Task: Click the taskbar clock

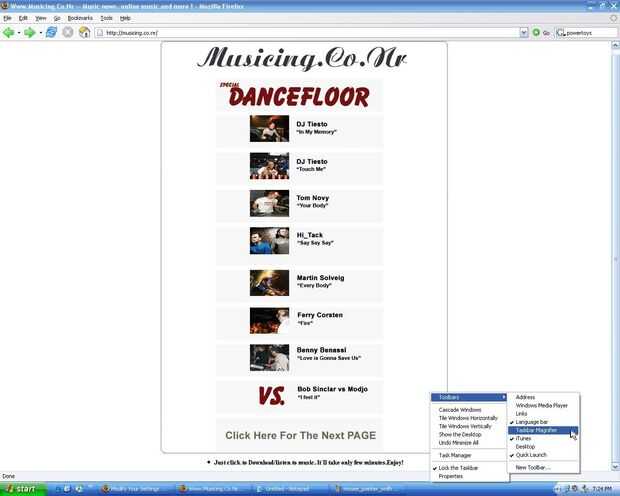Action: (602, 490)
